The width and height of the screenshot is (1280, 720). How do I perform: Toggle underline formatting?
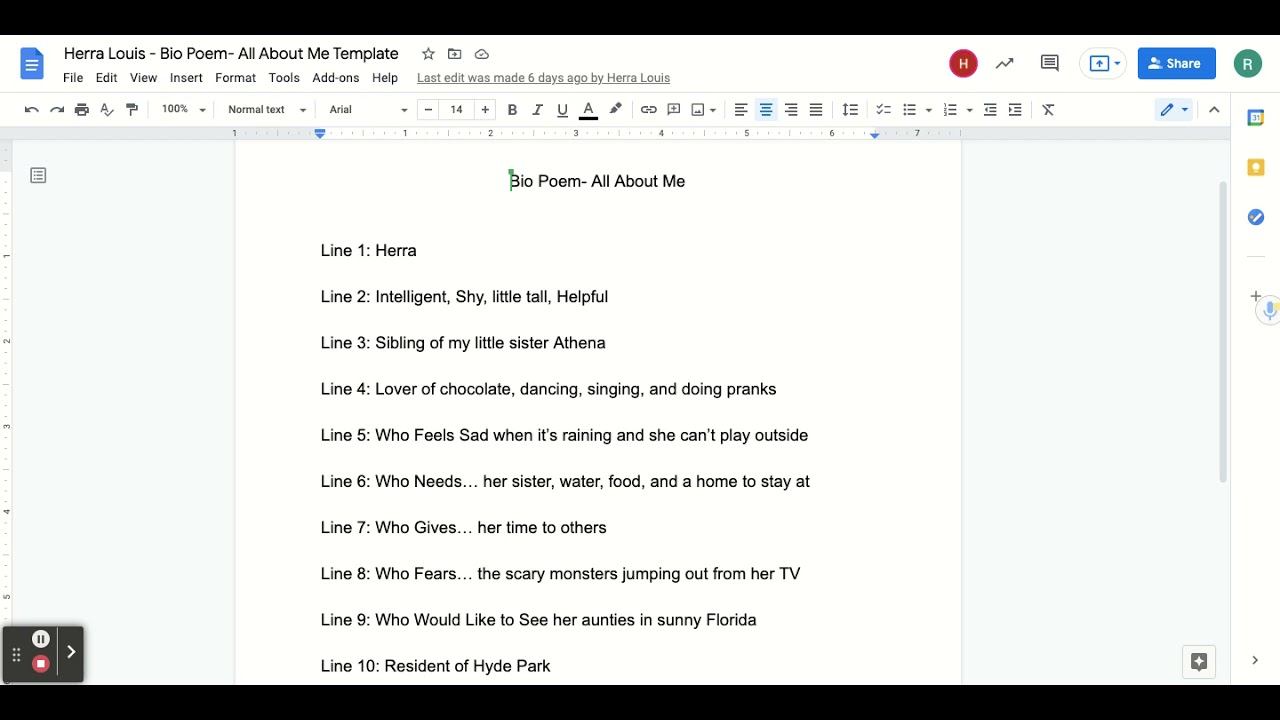point(562,110)
